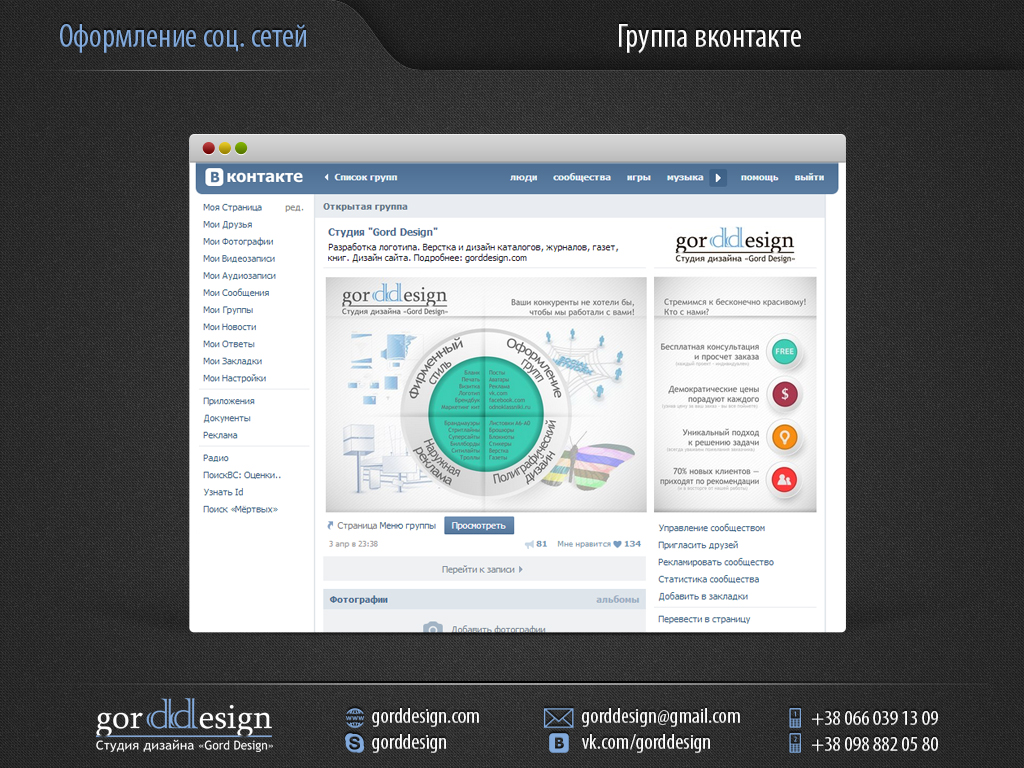Click the post timestamp 3 апр в 23:38
Screen dimensions: 1024x768
pos(353,544)
